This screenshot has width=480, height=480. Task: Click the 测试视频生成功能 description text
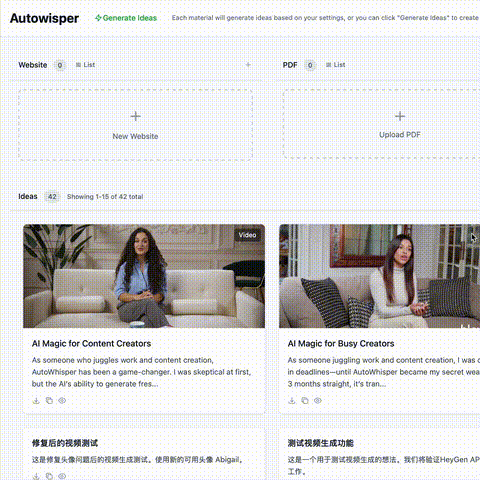(x=384, y=465)
